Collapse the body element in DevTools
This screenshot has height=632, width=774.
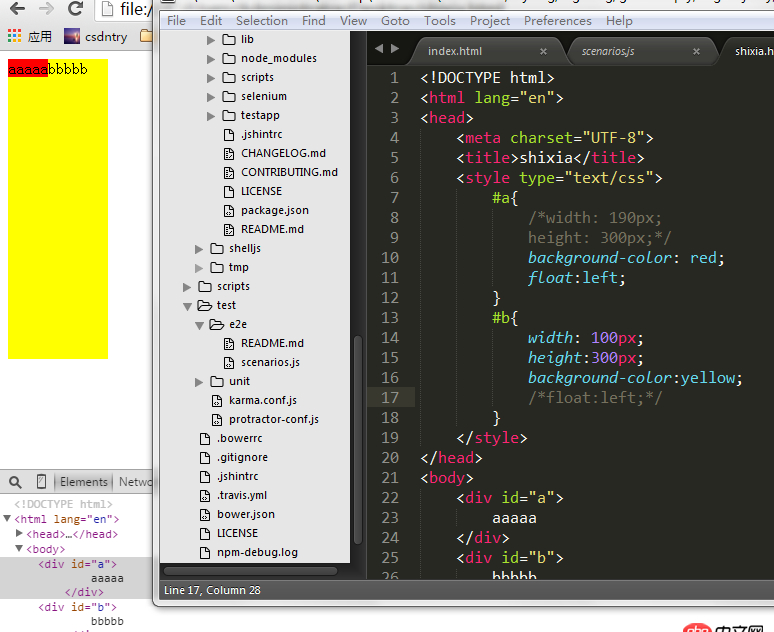(19, 549)
